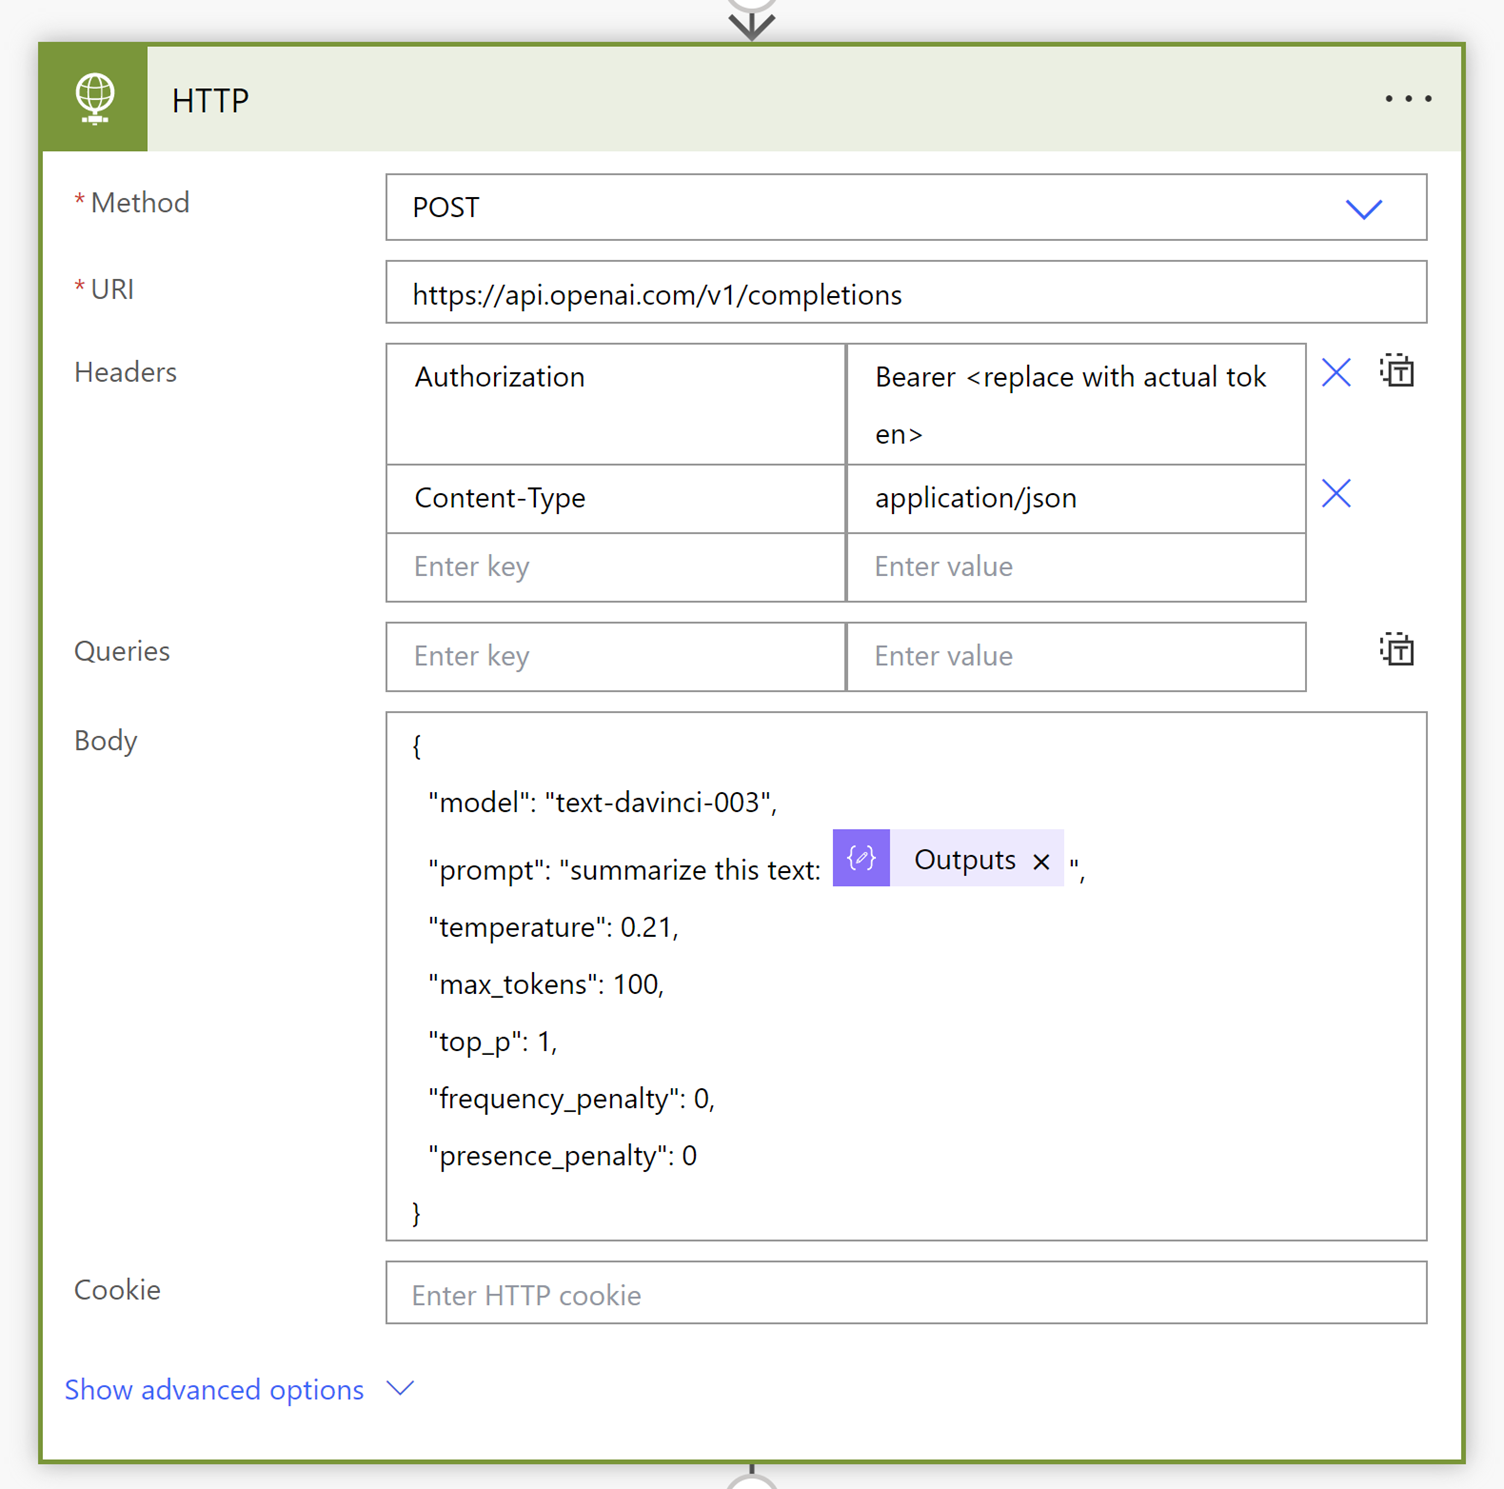
Task: Click the Cookie label
Action: pos(117,1290)
